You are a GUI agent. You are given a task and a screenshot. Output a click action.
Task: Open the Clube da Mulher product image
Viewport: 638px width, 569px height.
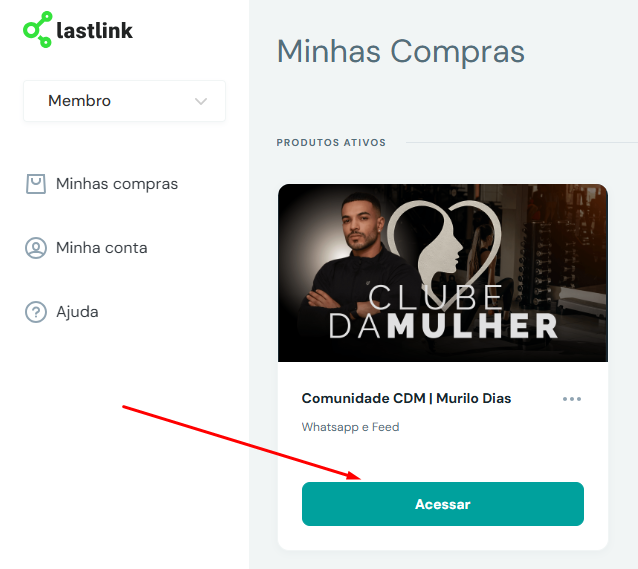[443, 273]
